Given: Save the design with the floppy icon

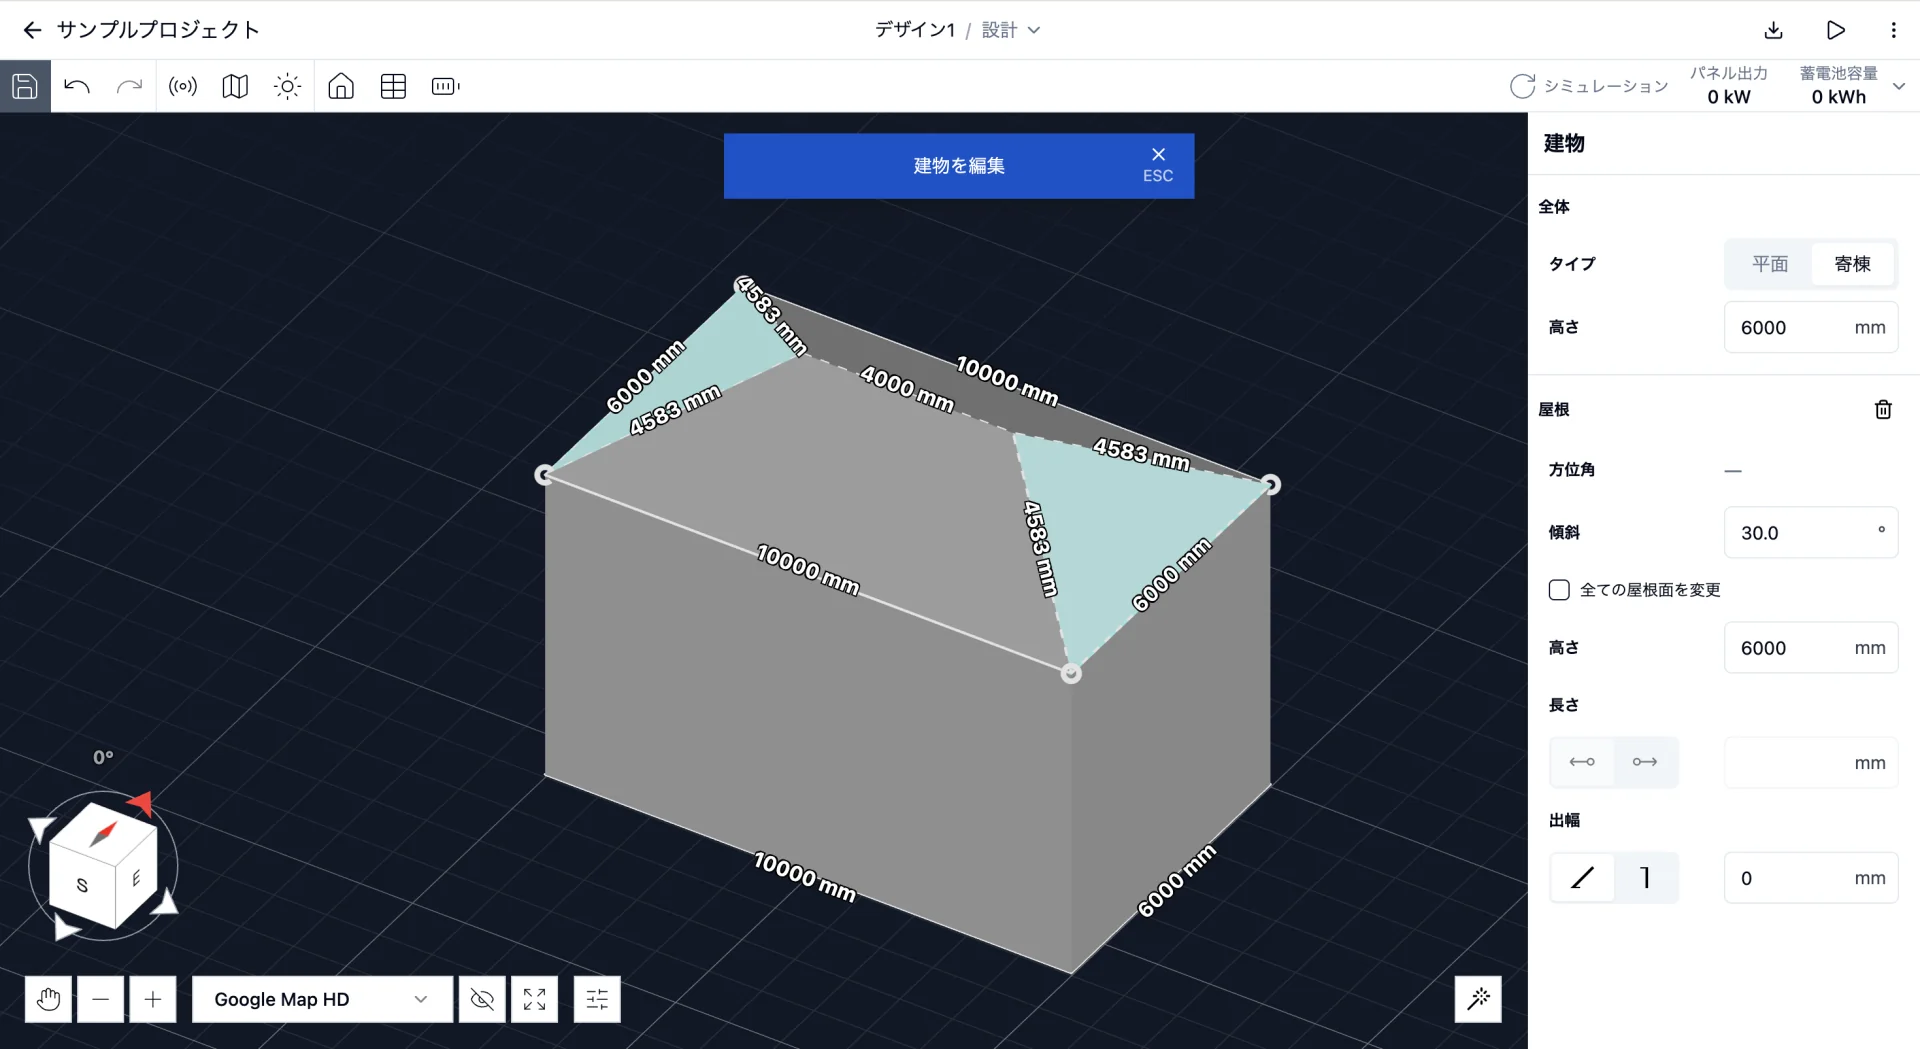Looking at the screenshot, I should (25, 86).
